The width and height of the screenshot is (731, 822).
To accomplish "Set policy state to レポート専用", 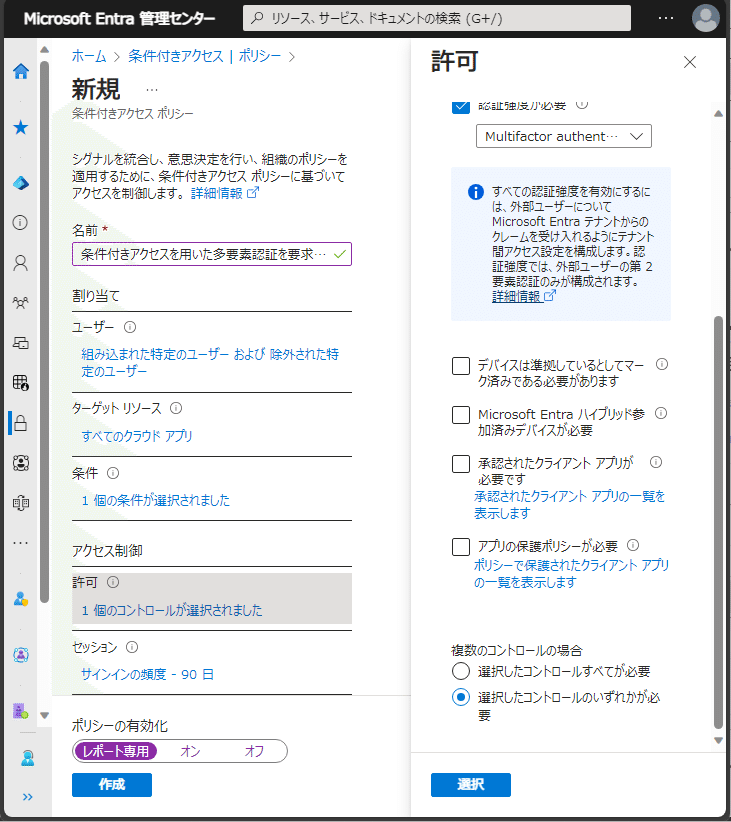I will tap(115, 751).
